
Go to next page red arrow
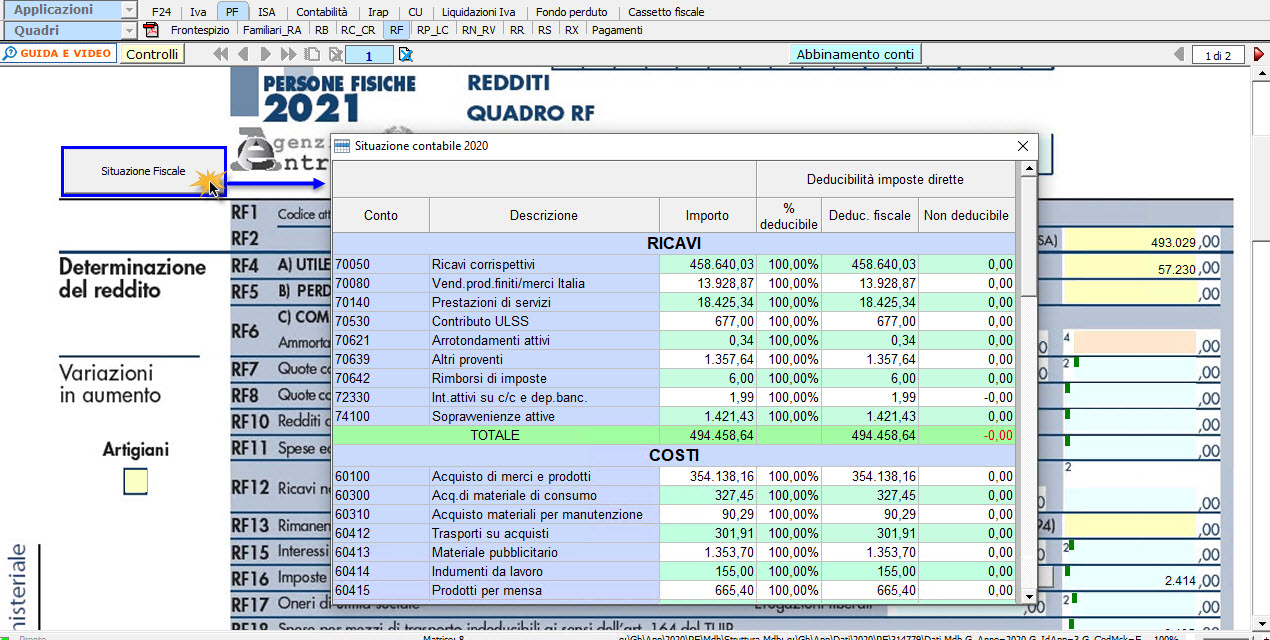tap(1259, 54)
